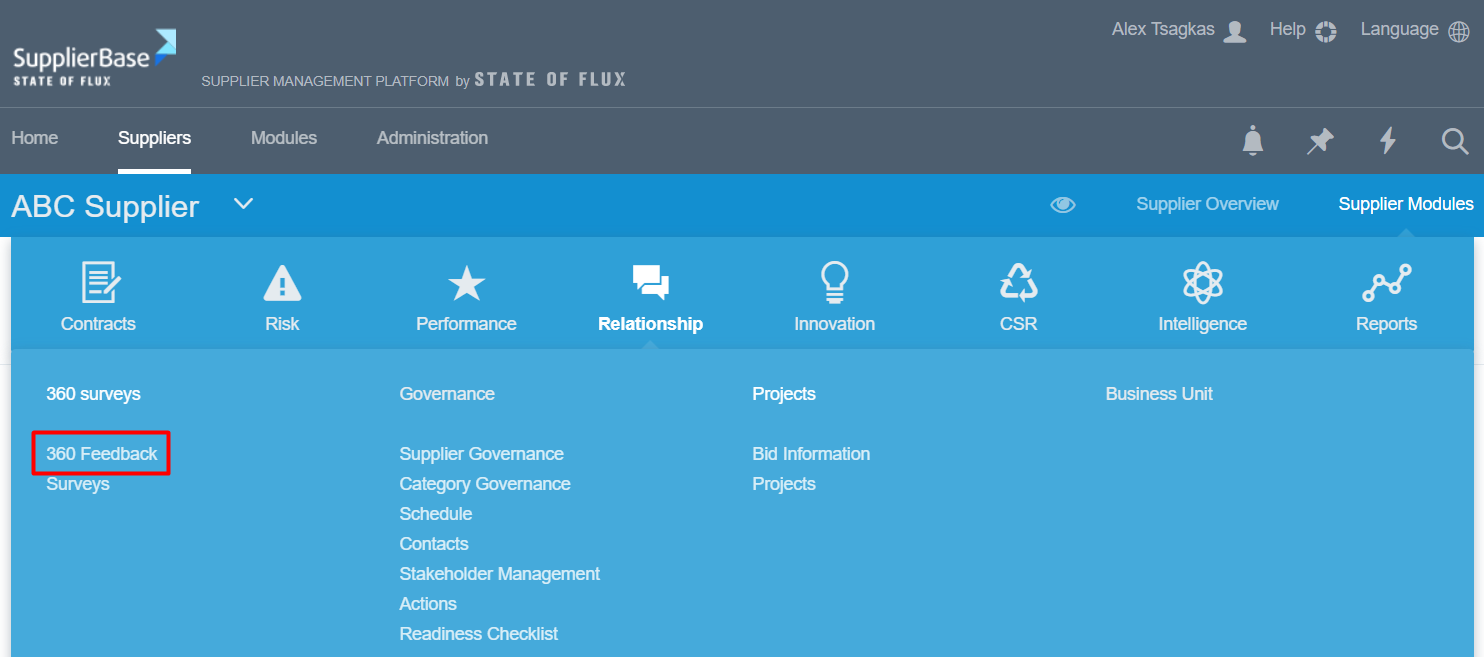Toggle the eye visibility icon
Screen dimensions: 1484x657
(x=1062, y=205)
